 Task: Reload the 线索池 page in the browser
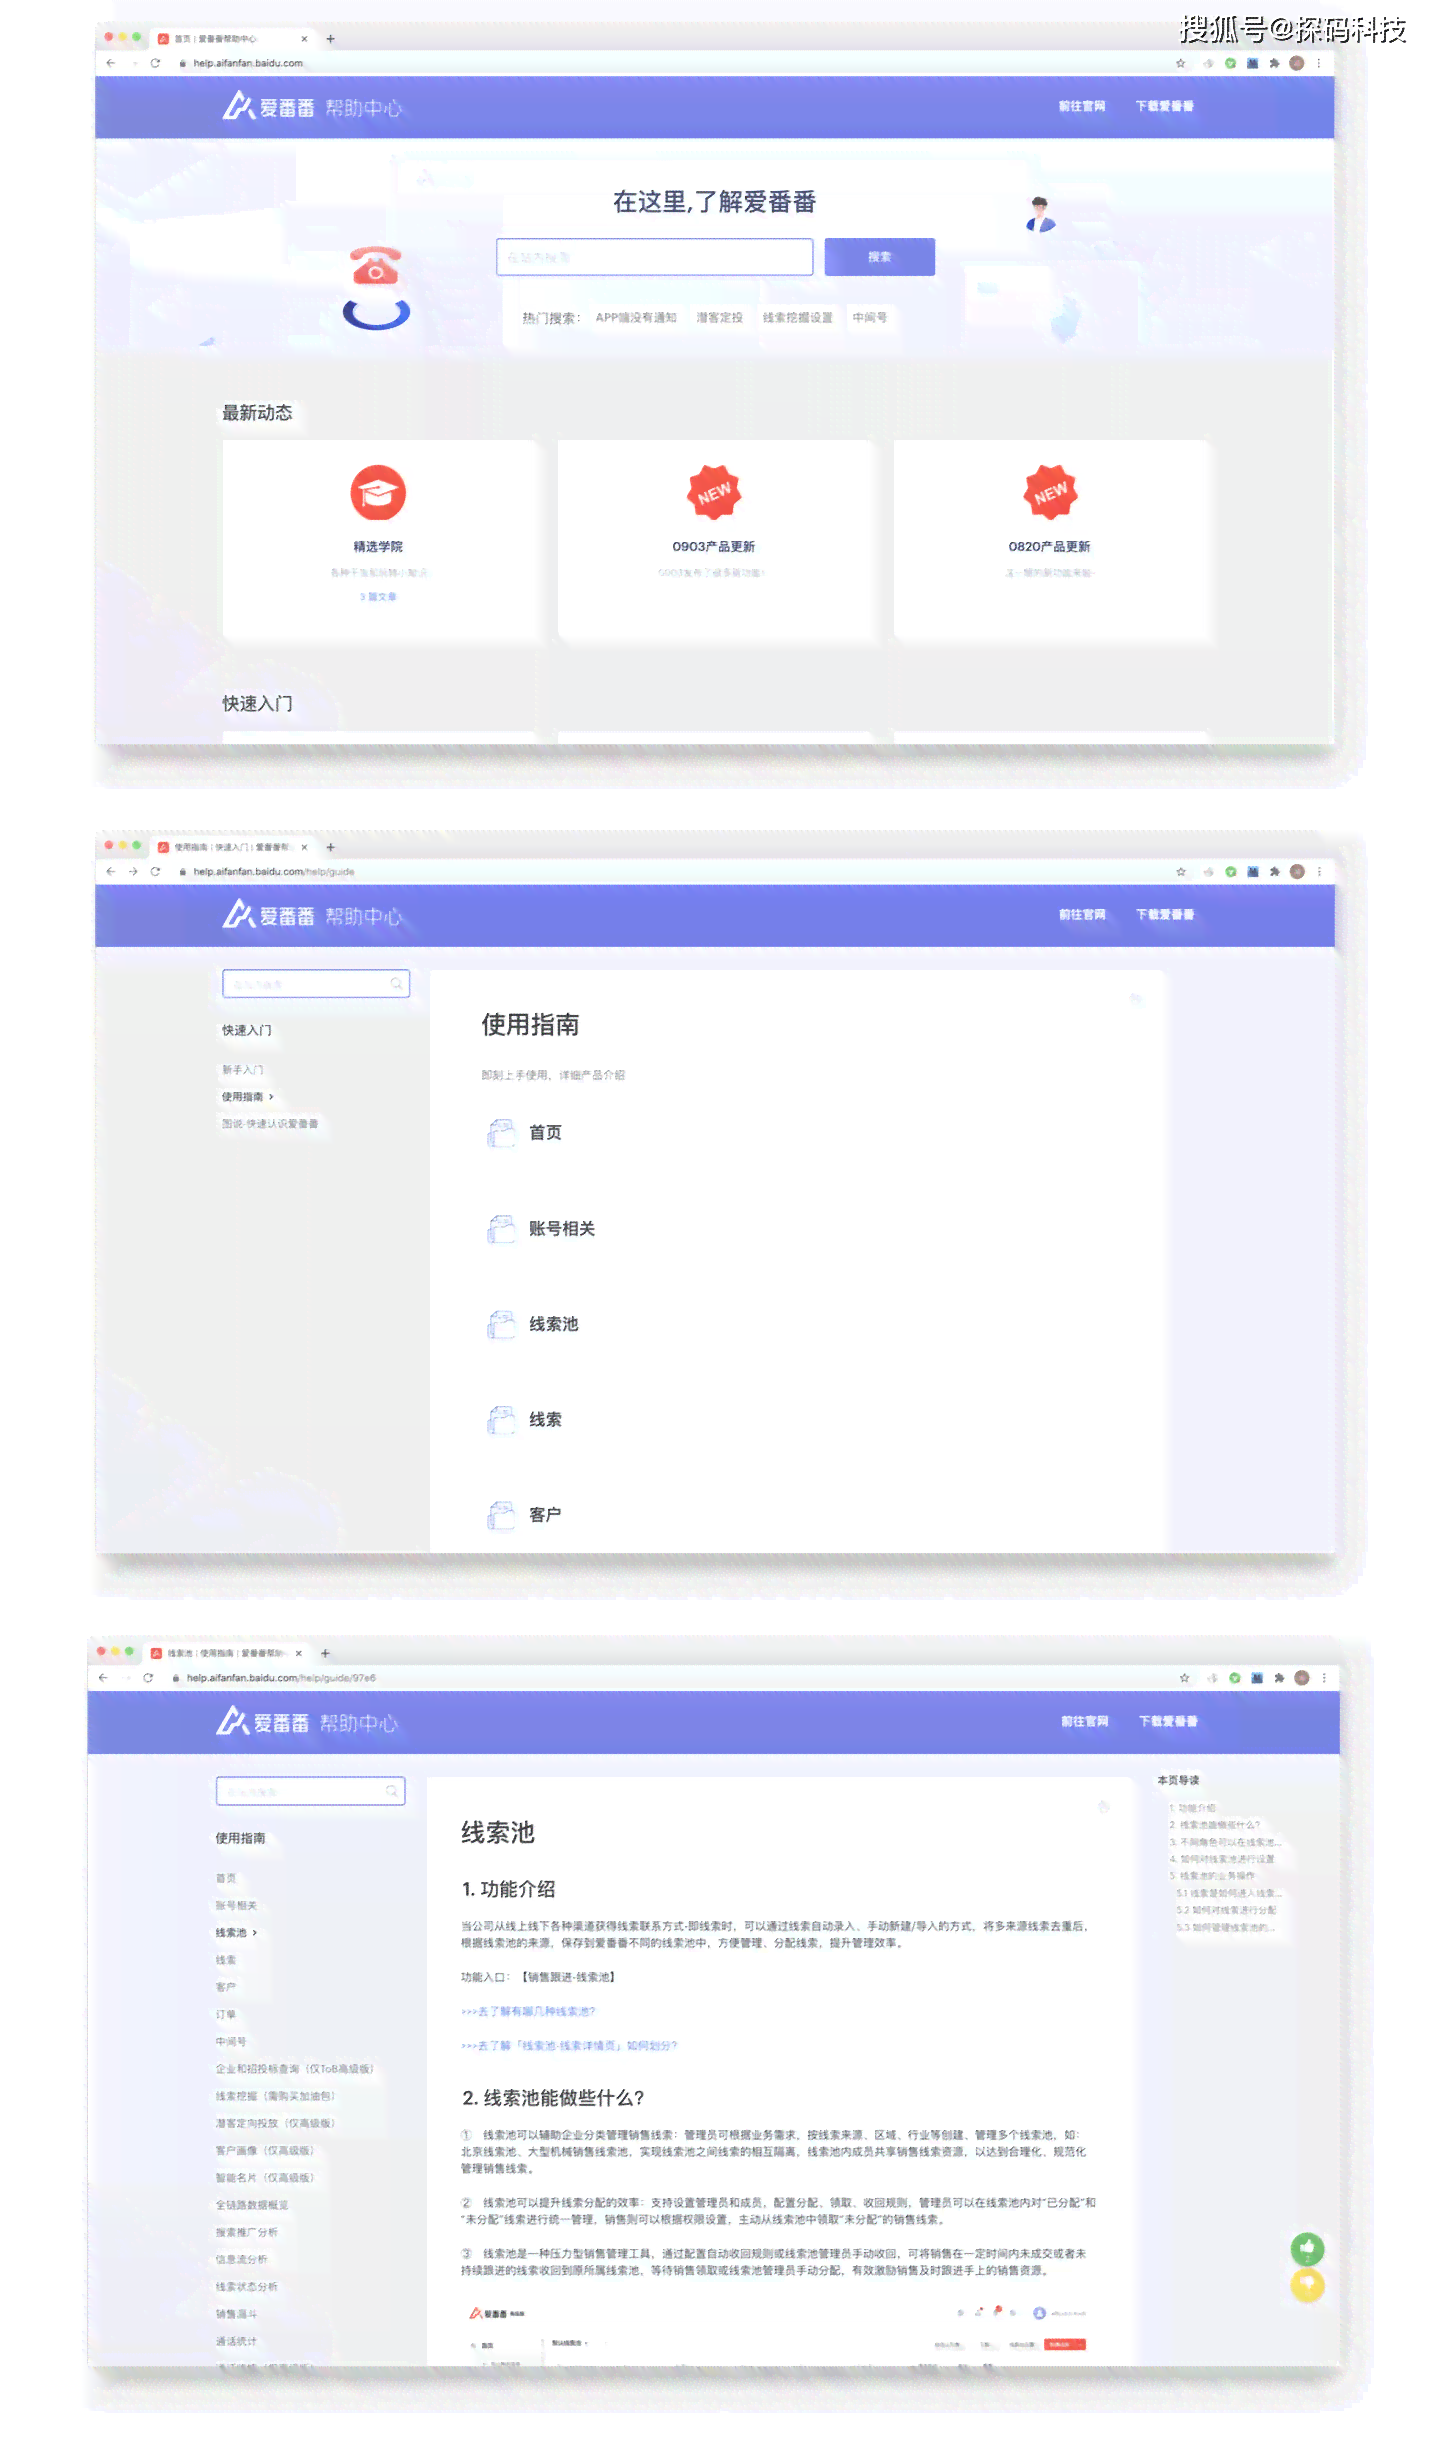(x=148, y=1678)
